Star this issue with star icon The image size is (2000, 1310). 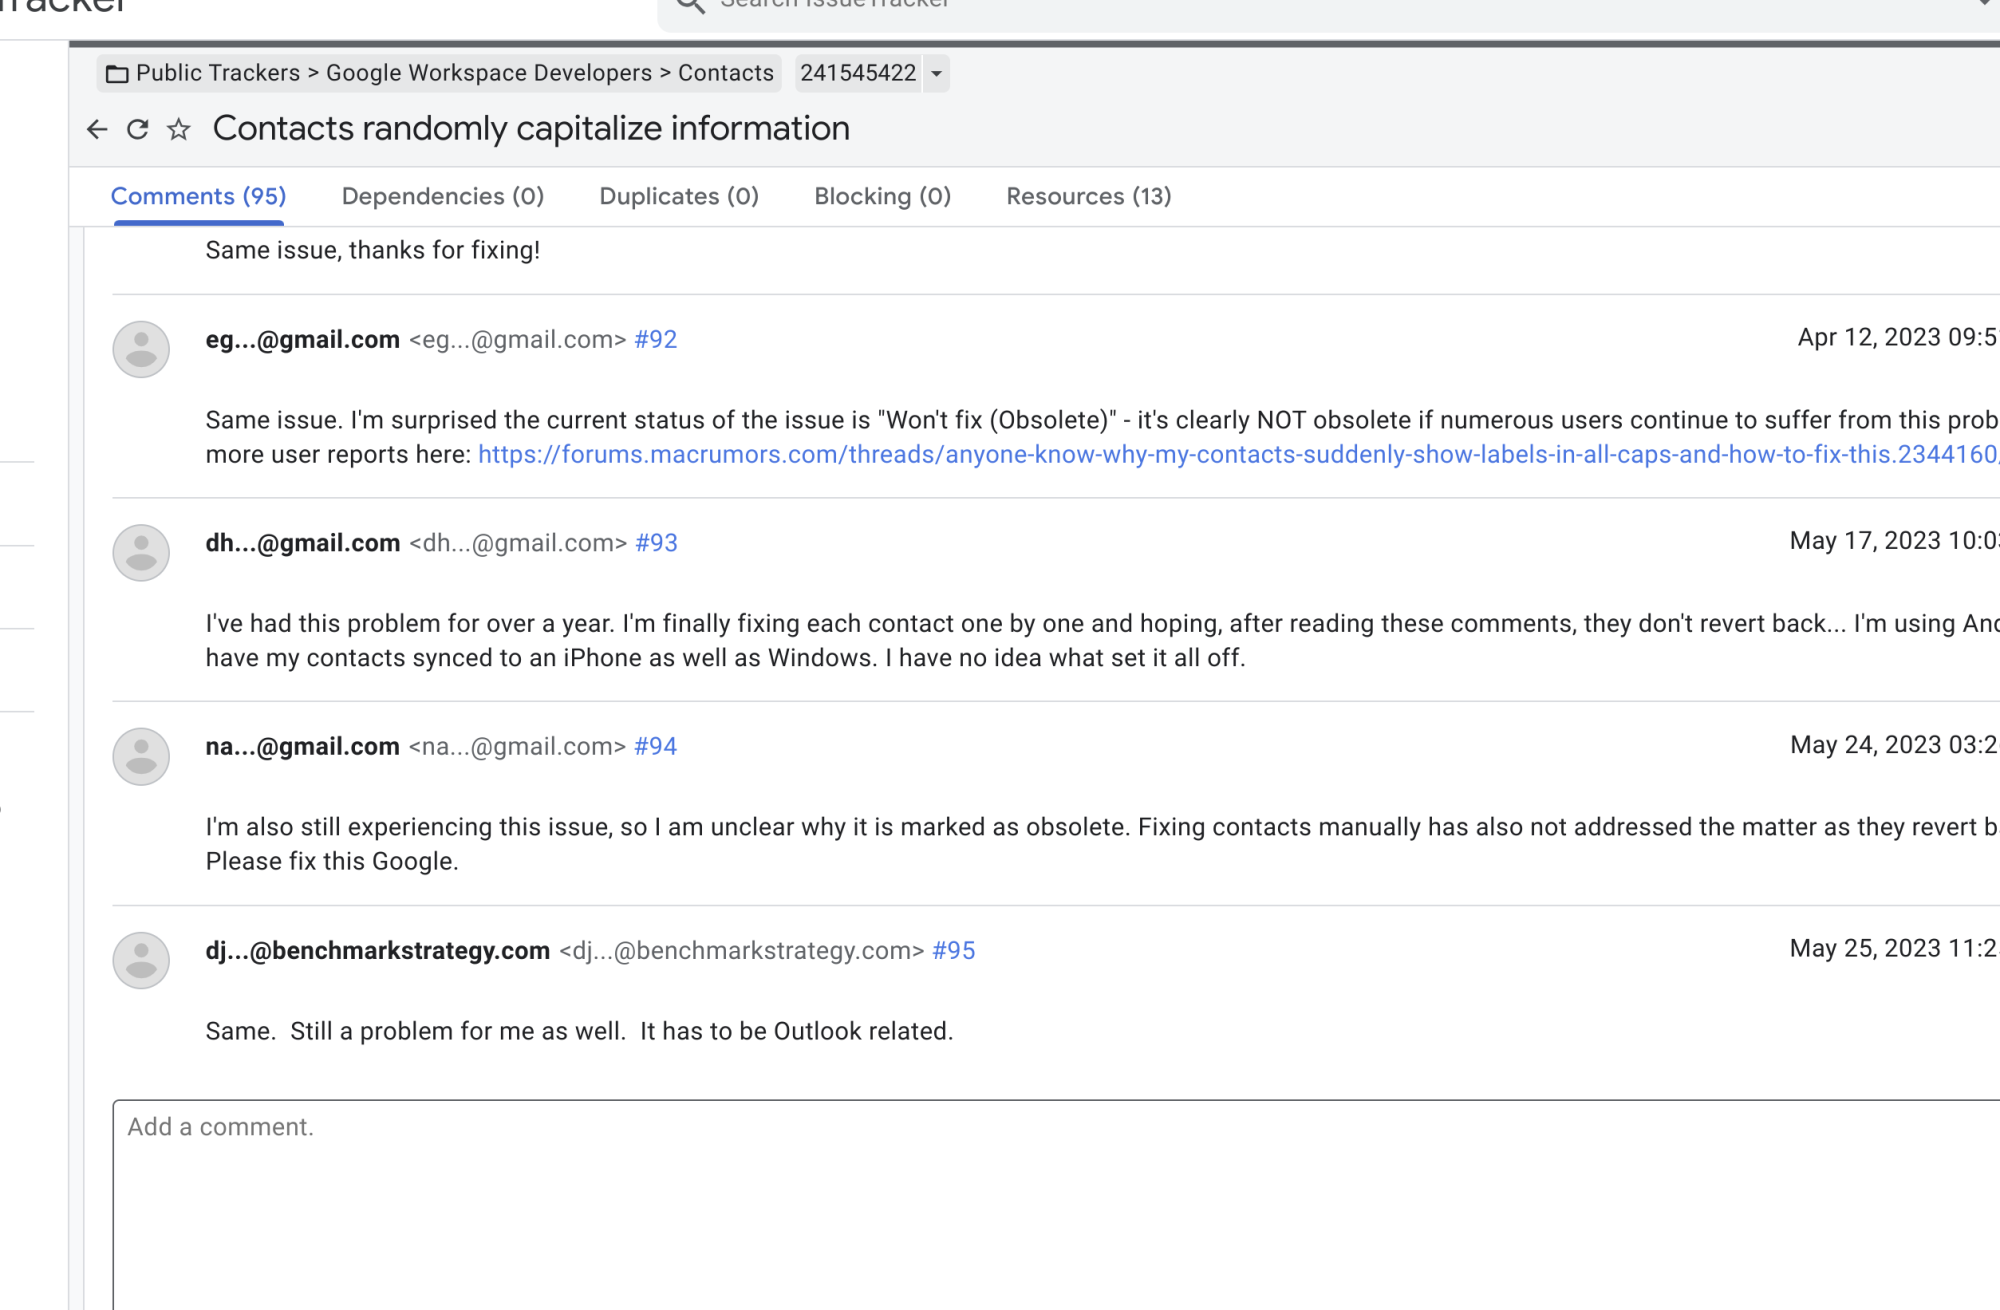(x=179, y=129)
